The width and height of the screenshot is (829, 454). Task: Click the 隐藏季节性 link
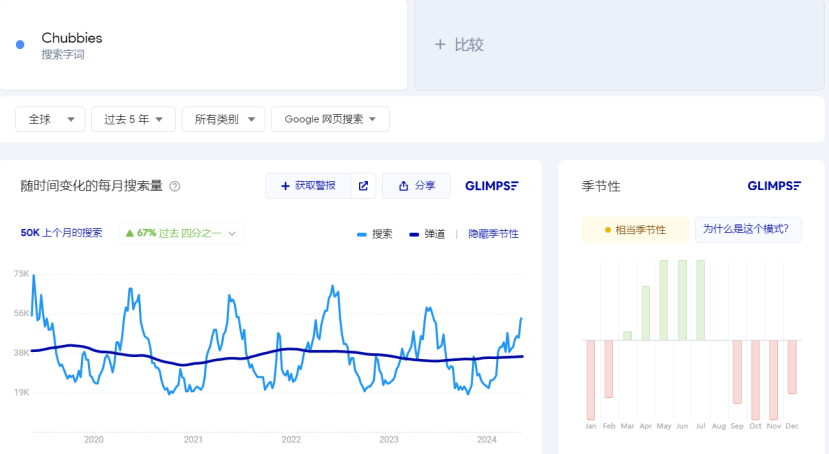(493, 234)
